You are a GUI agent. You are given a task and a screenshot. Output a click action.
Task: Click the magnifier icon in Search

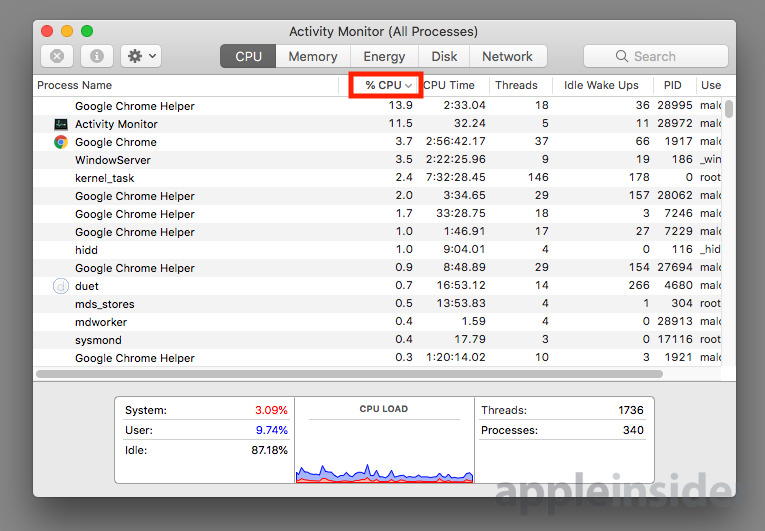click(622, 56)
